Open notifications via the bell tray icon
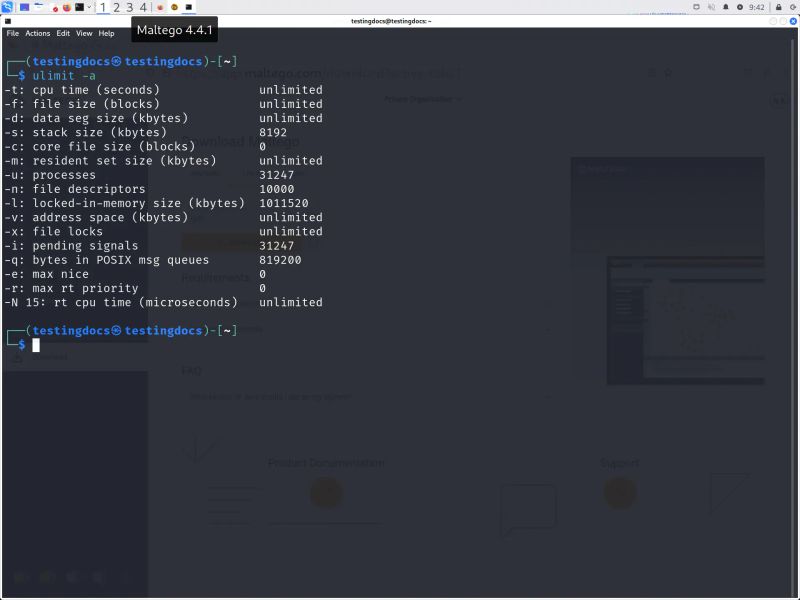 click(x=725, y=5)
